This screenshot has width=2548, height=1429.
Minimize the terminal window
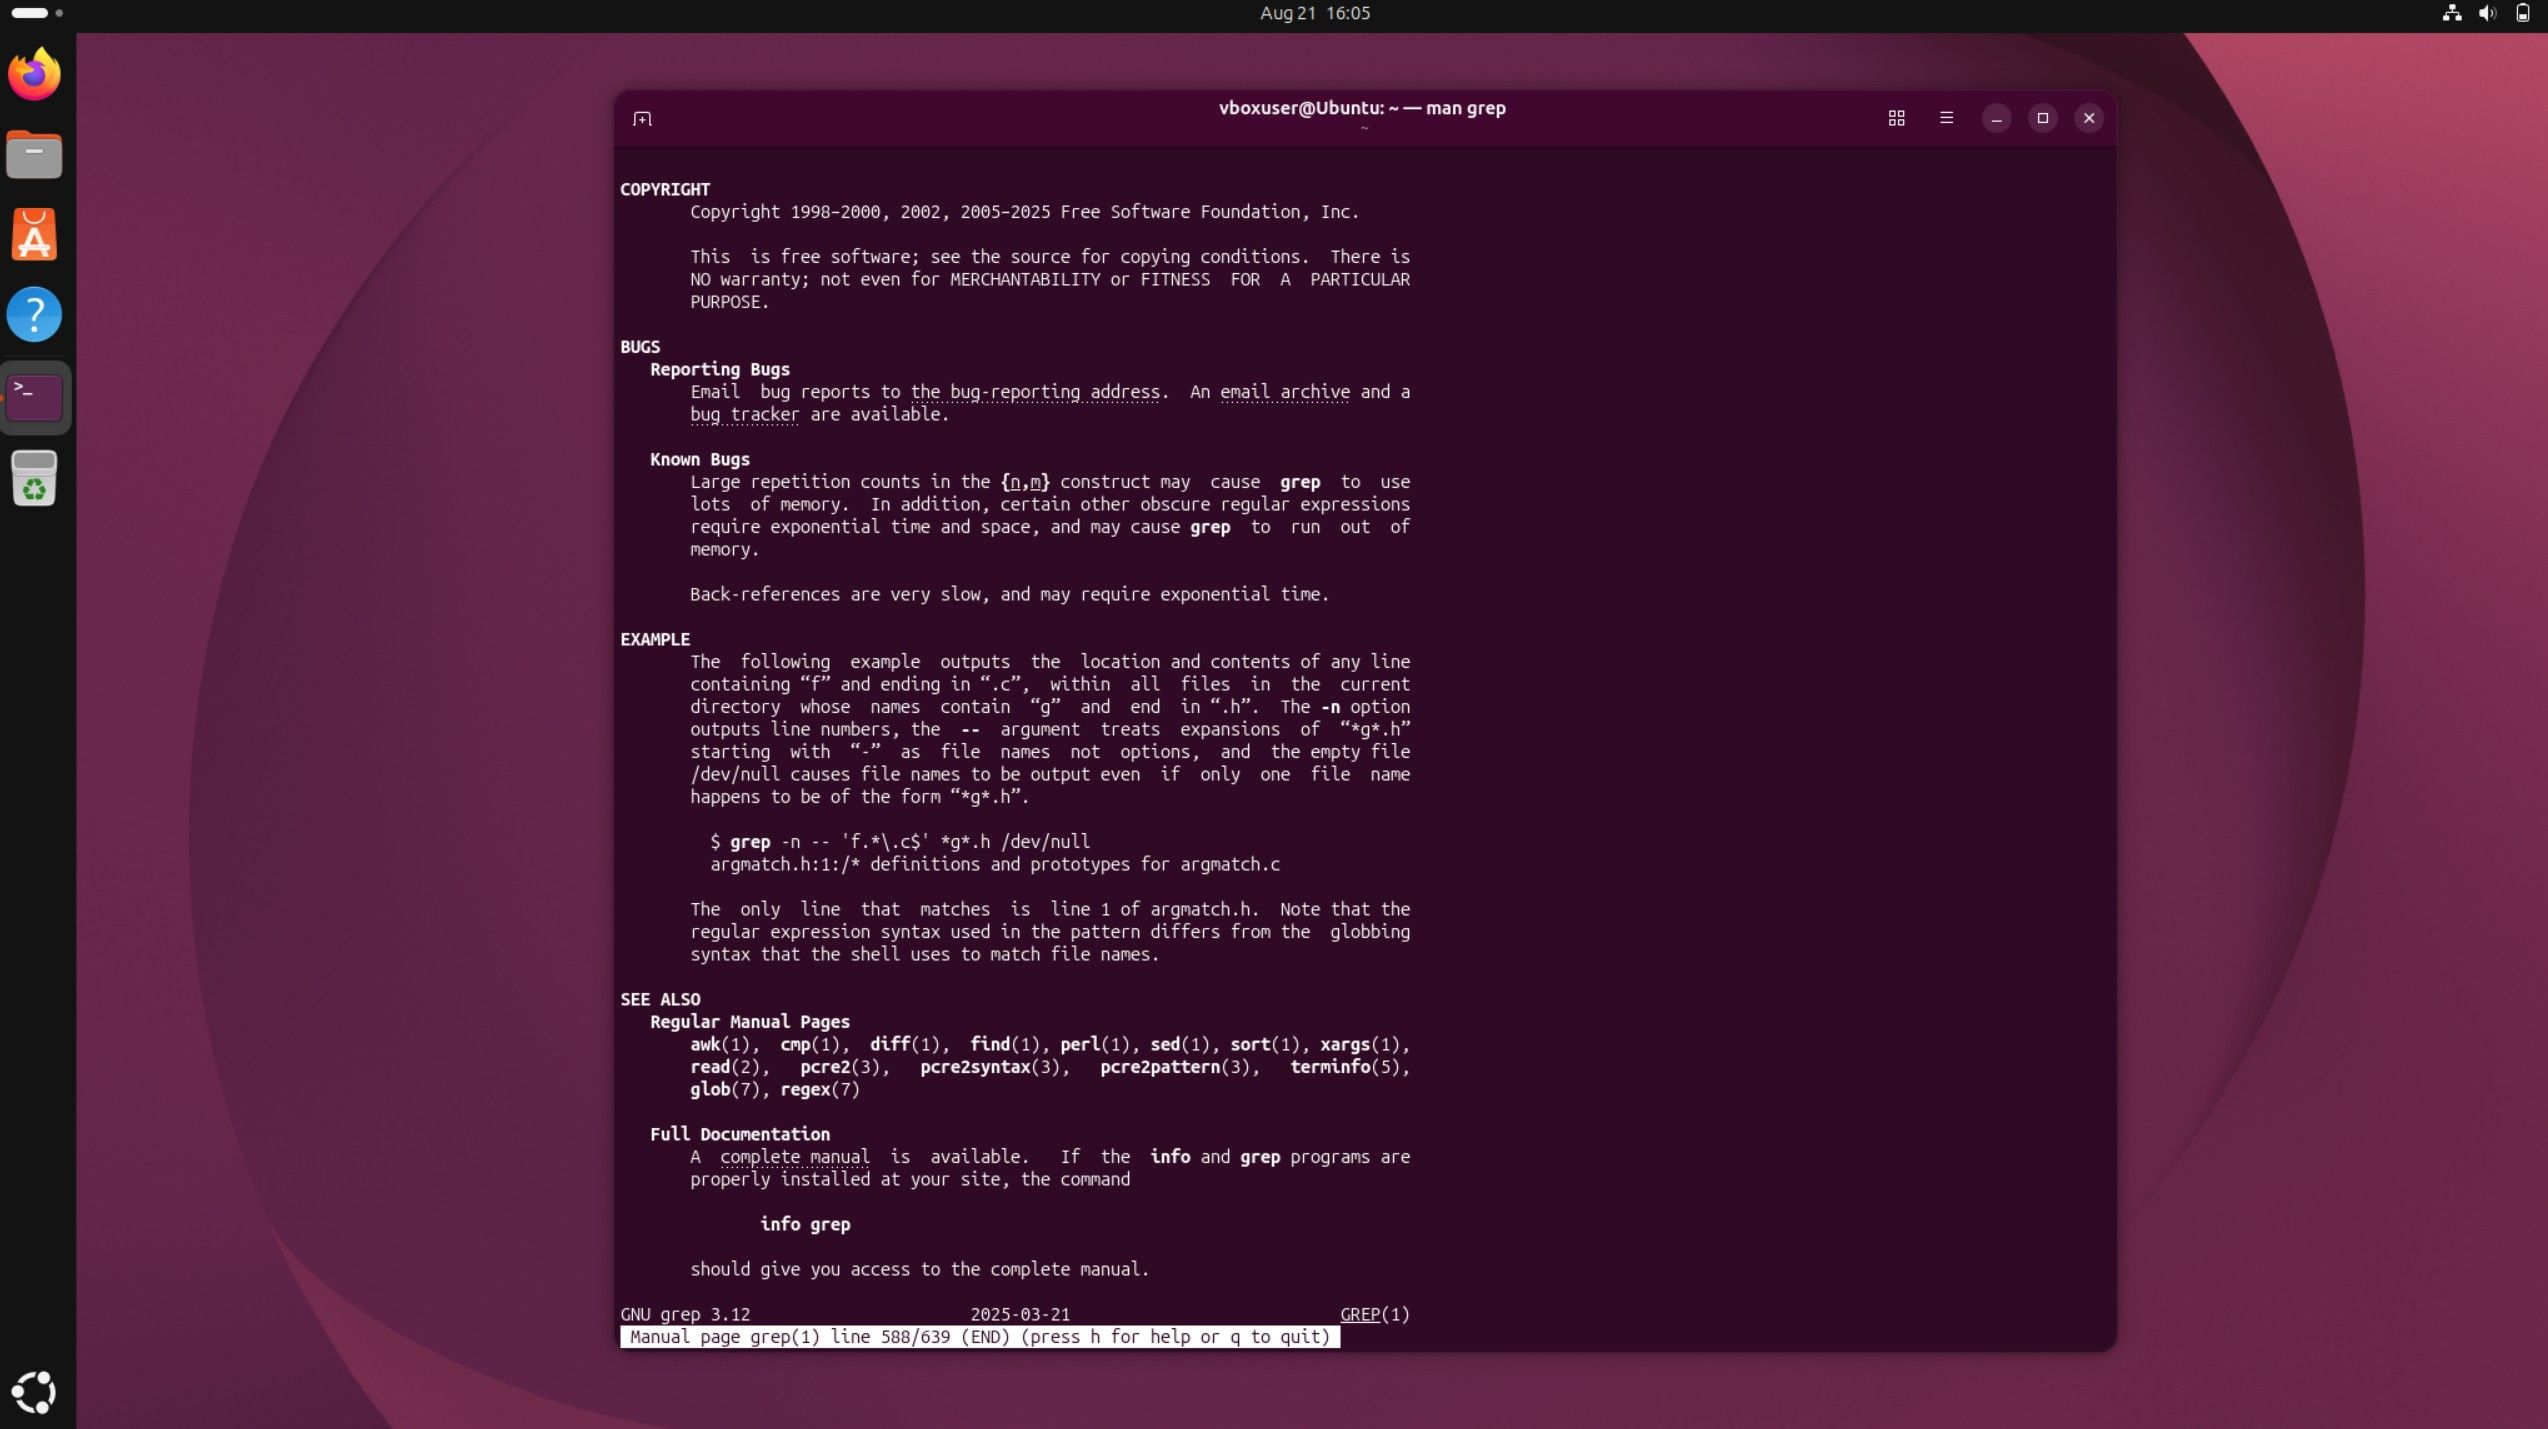tap(1996, 118)
